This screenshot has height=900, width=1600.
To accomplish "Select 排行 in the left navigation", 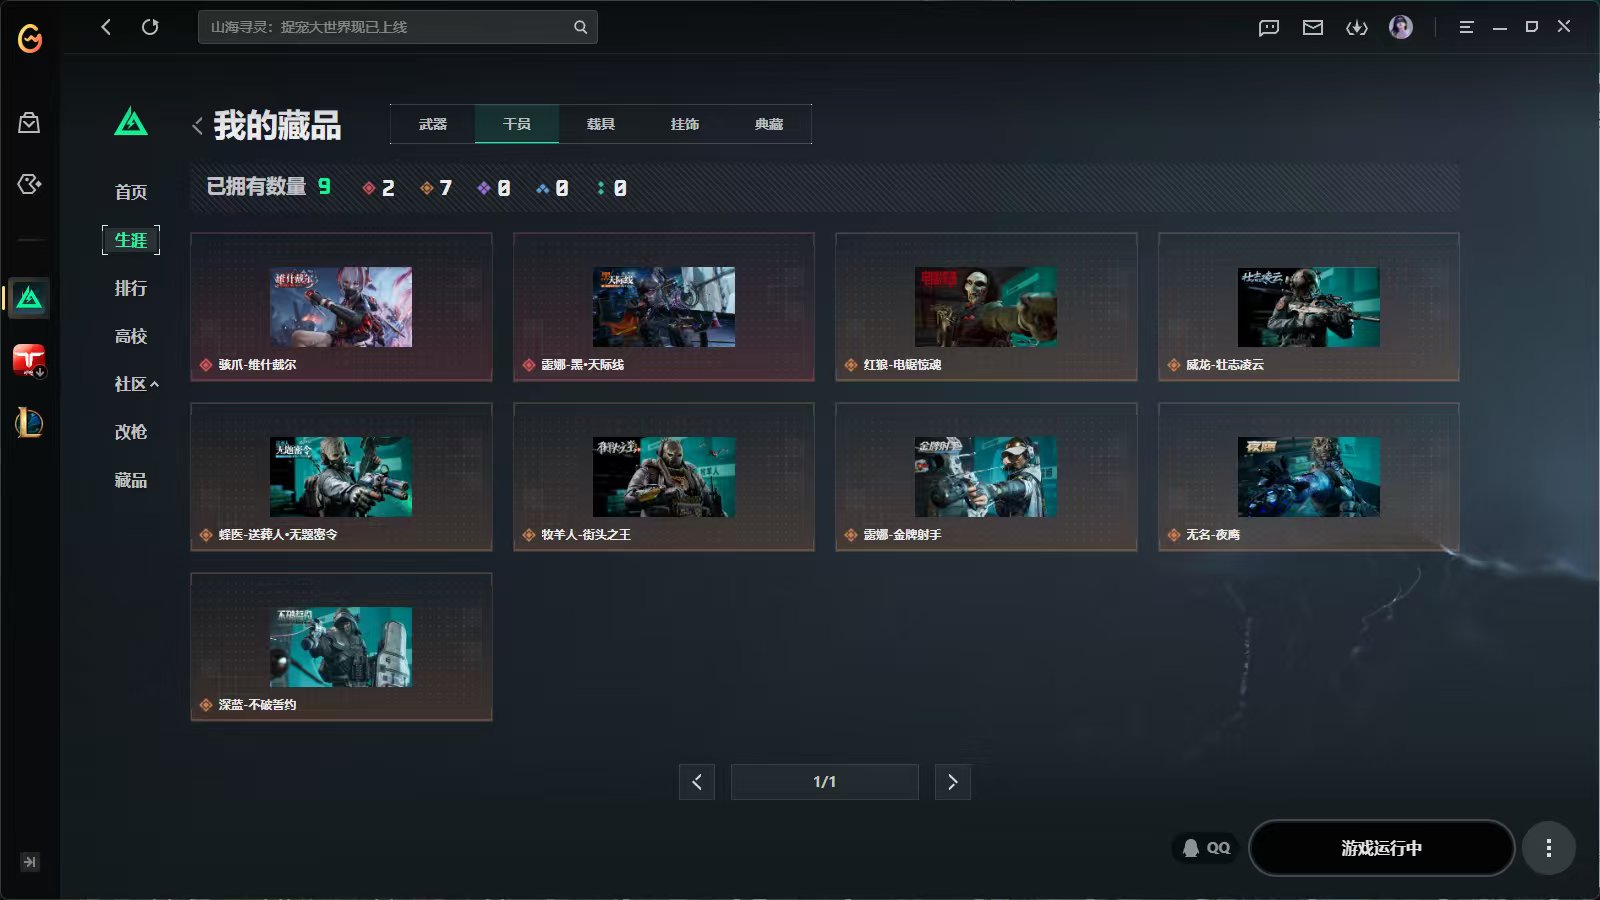I will pos(131,288).
